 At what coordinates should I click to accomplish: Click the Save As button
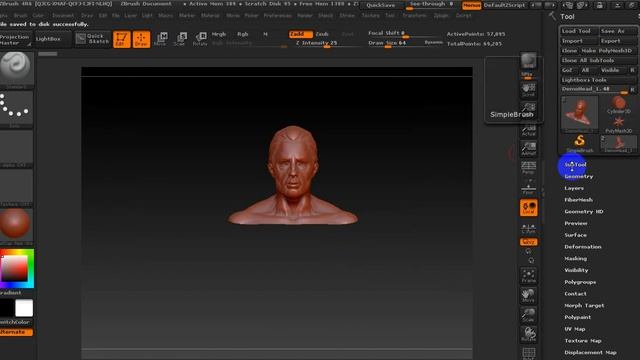pyautogui.click(x=618, y=31)
